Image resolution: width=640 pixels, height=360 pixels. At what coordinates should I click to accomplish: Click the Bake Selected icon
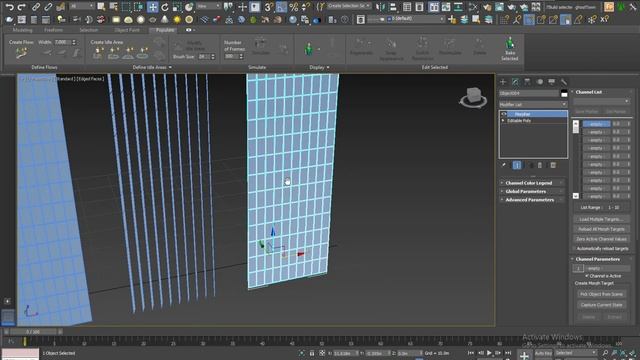coord(509,49)
